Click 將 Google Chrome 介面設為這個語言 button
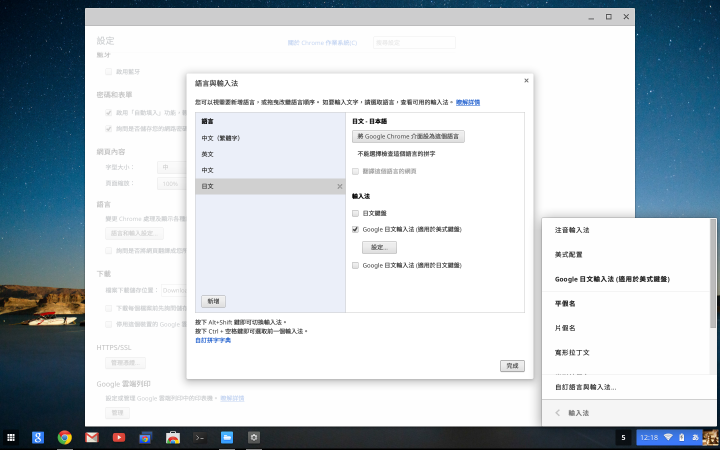This screenshot has width=720, height=450. pos(408,136)
